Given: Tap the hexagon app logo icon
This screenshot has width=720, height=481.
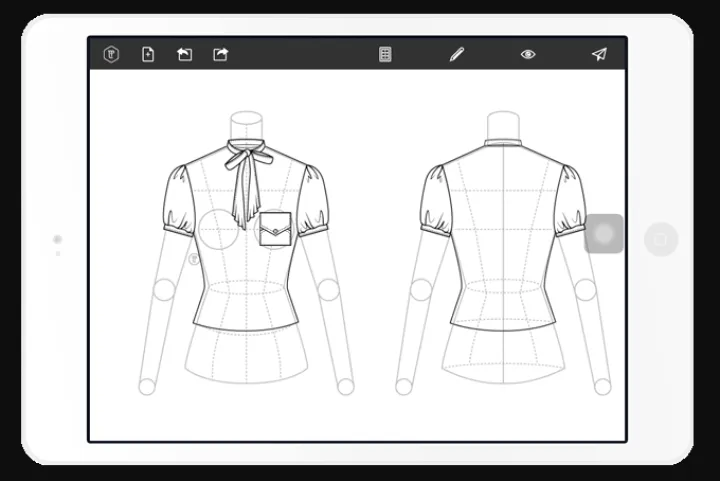Looking at the screenshot, I should coord(112,54).
